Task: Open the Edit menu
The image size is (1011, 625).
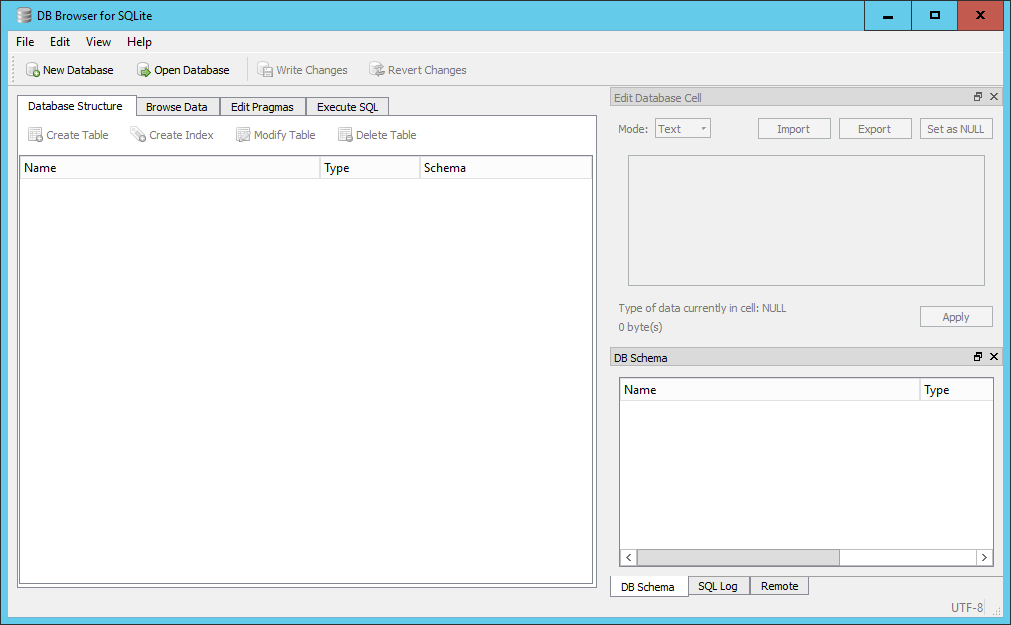Action: [60, 42]
